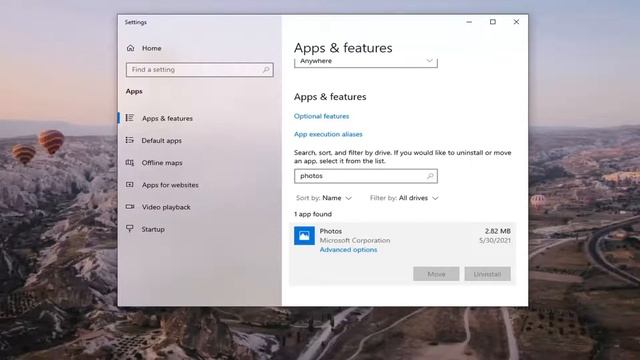
Task: Open Offline maps settings
Action: (x=162, y=163)
